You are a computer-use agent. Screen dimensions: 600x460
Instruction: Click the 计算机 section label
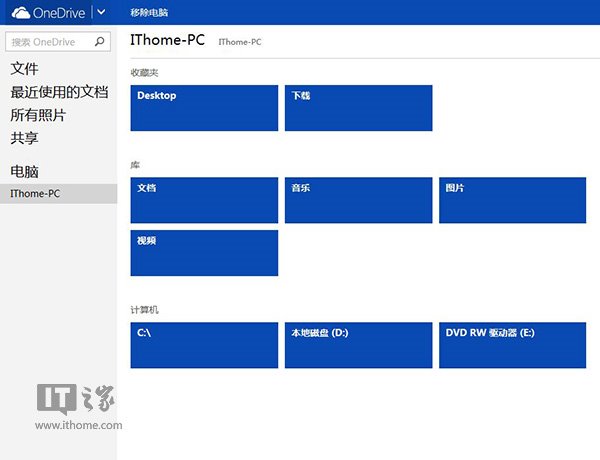pyautogui.click(x=144, y=310)
